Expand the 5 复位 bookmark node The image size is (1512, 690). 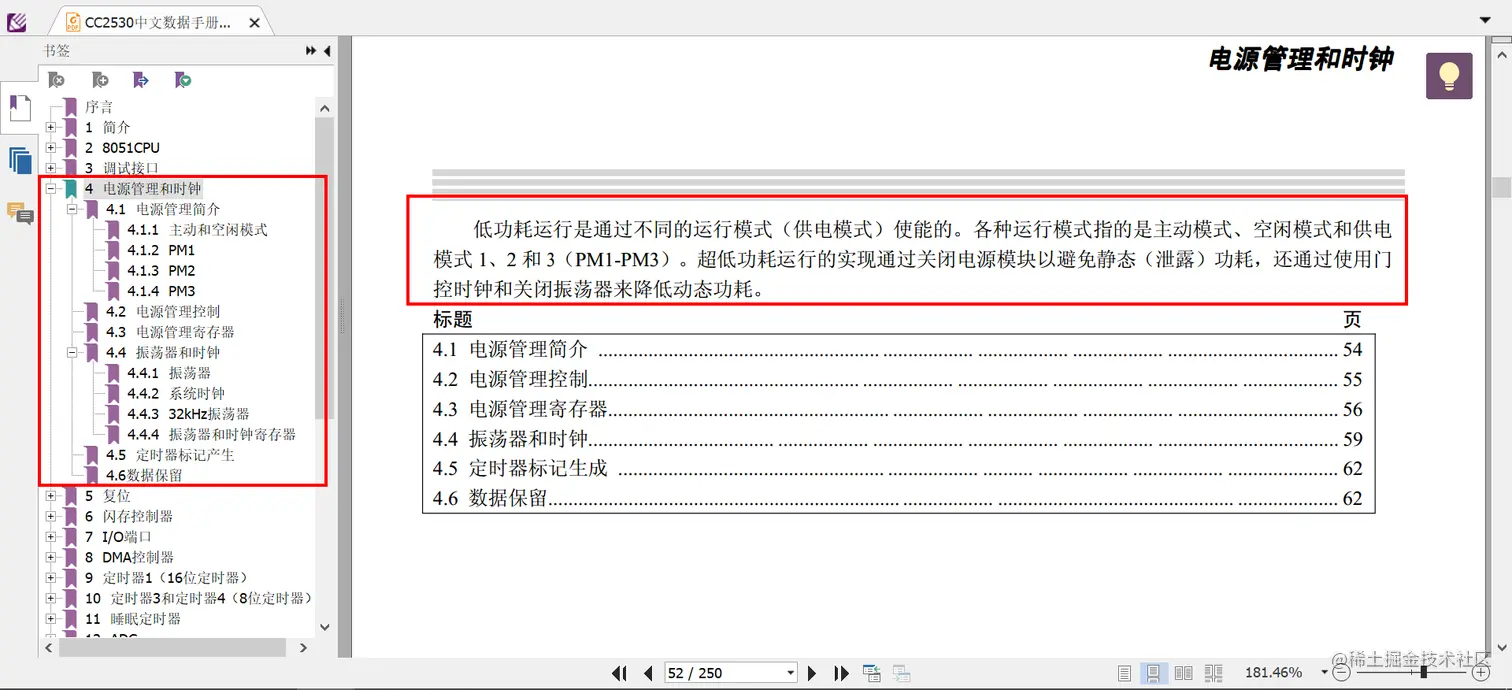[51, 496]
